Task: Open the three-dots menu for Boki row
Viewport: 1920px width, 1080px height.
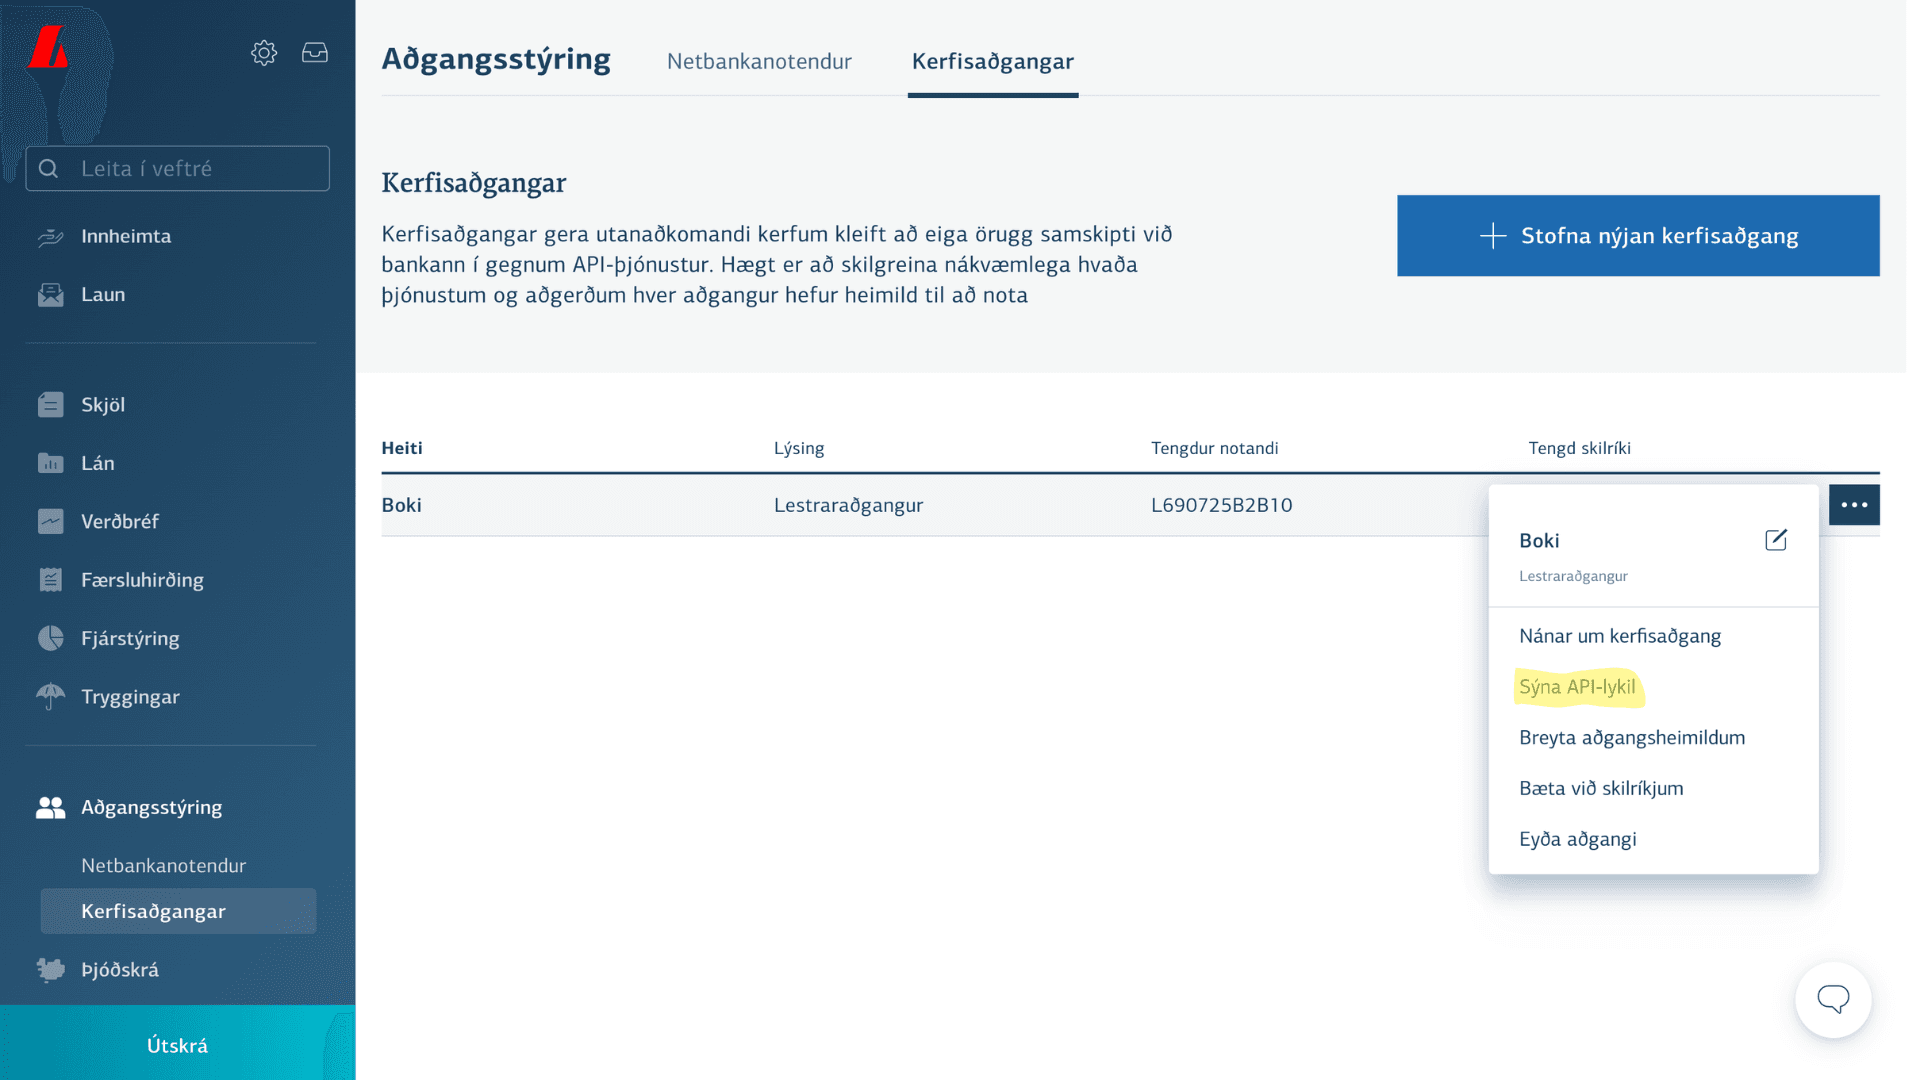Action: pyautogui.click(x=1854, y=505)
